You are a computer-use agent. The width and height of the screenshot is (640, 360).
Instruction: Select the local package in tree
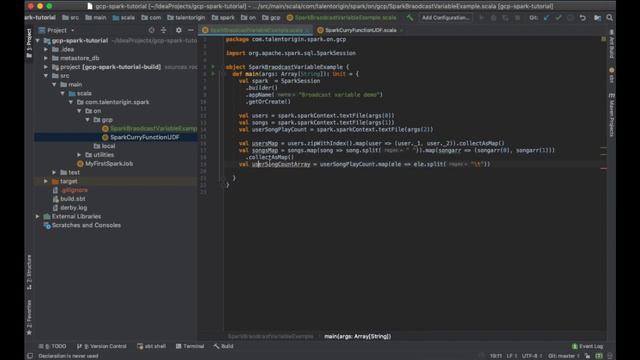(104, 146)
